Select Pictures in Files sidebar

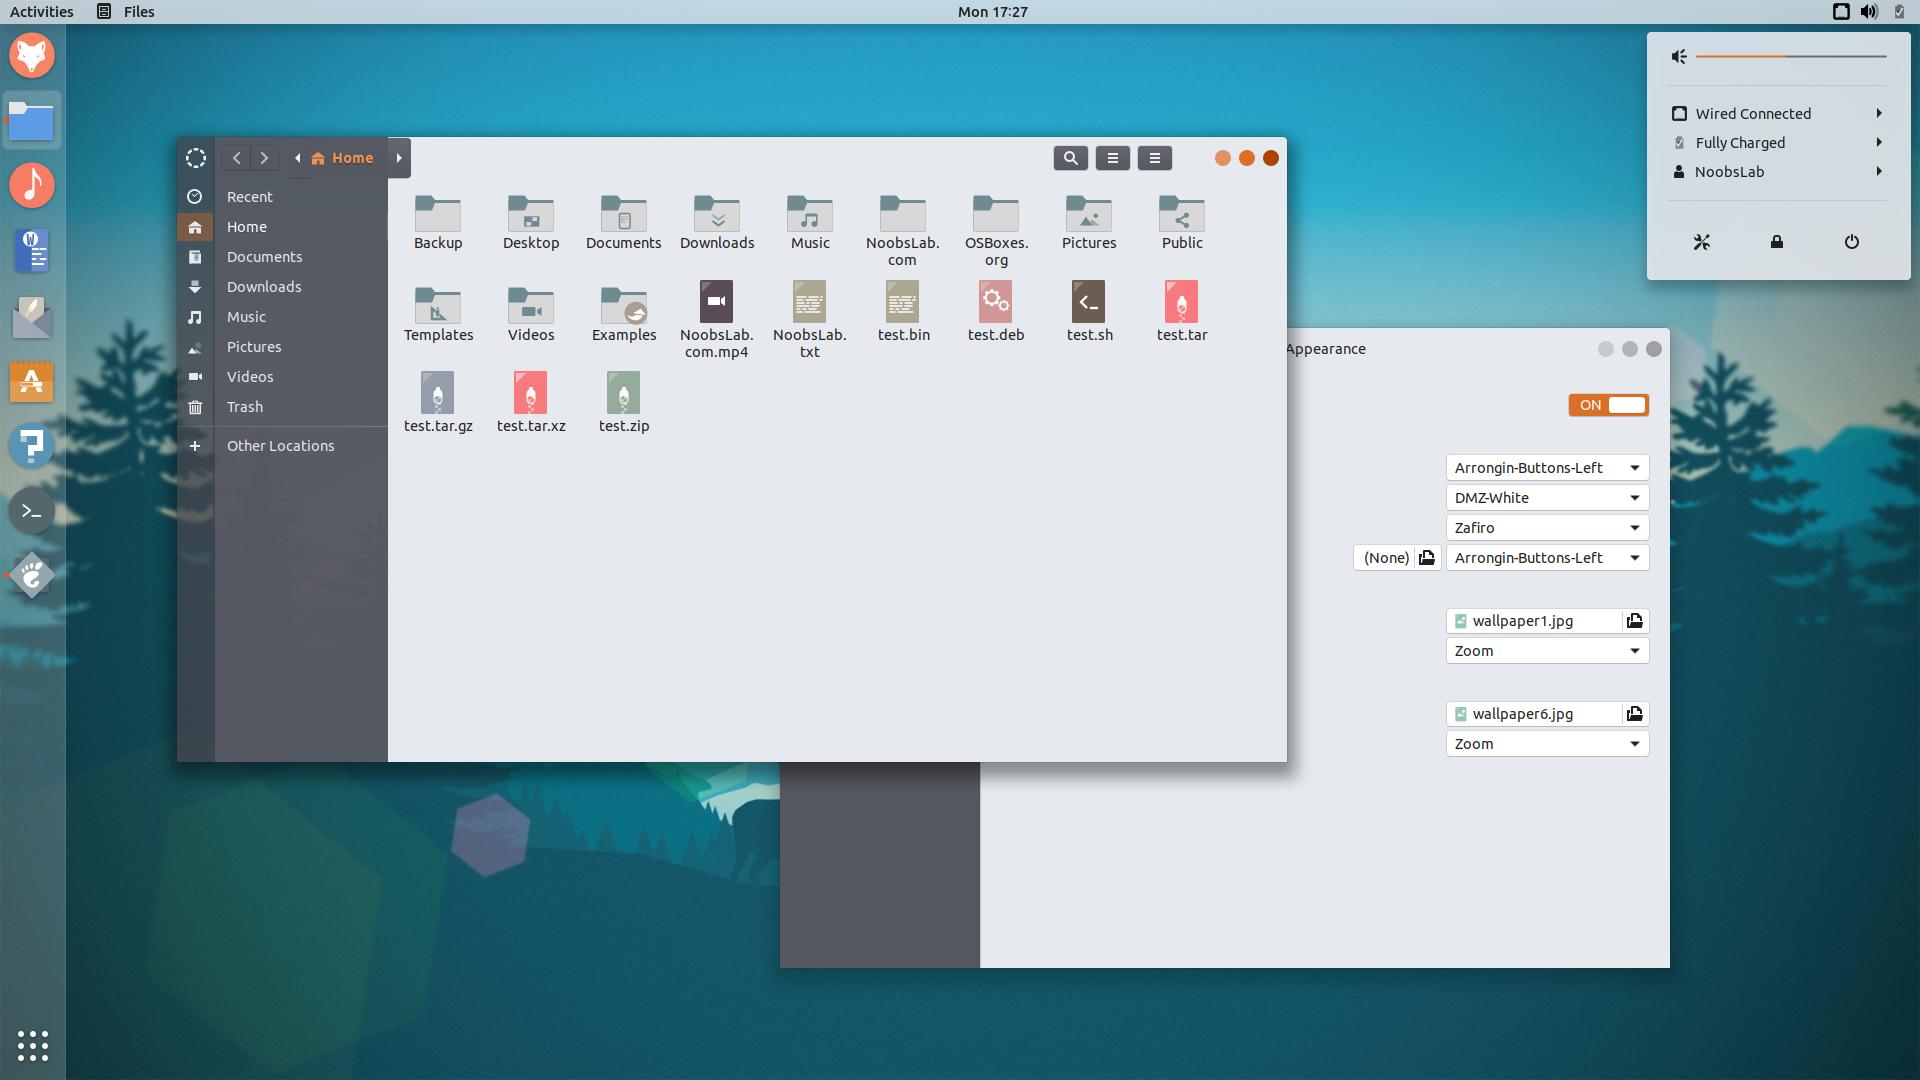283,347
